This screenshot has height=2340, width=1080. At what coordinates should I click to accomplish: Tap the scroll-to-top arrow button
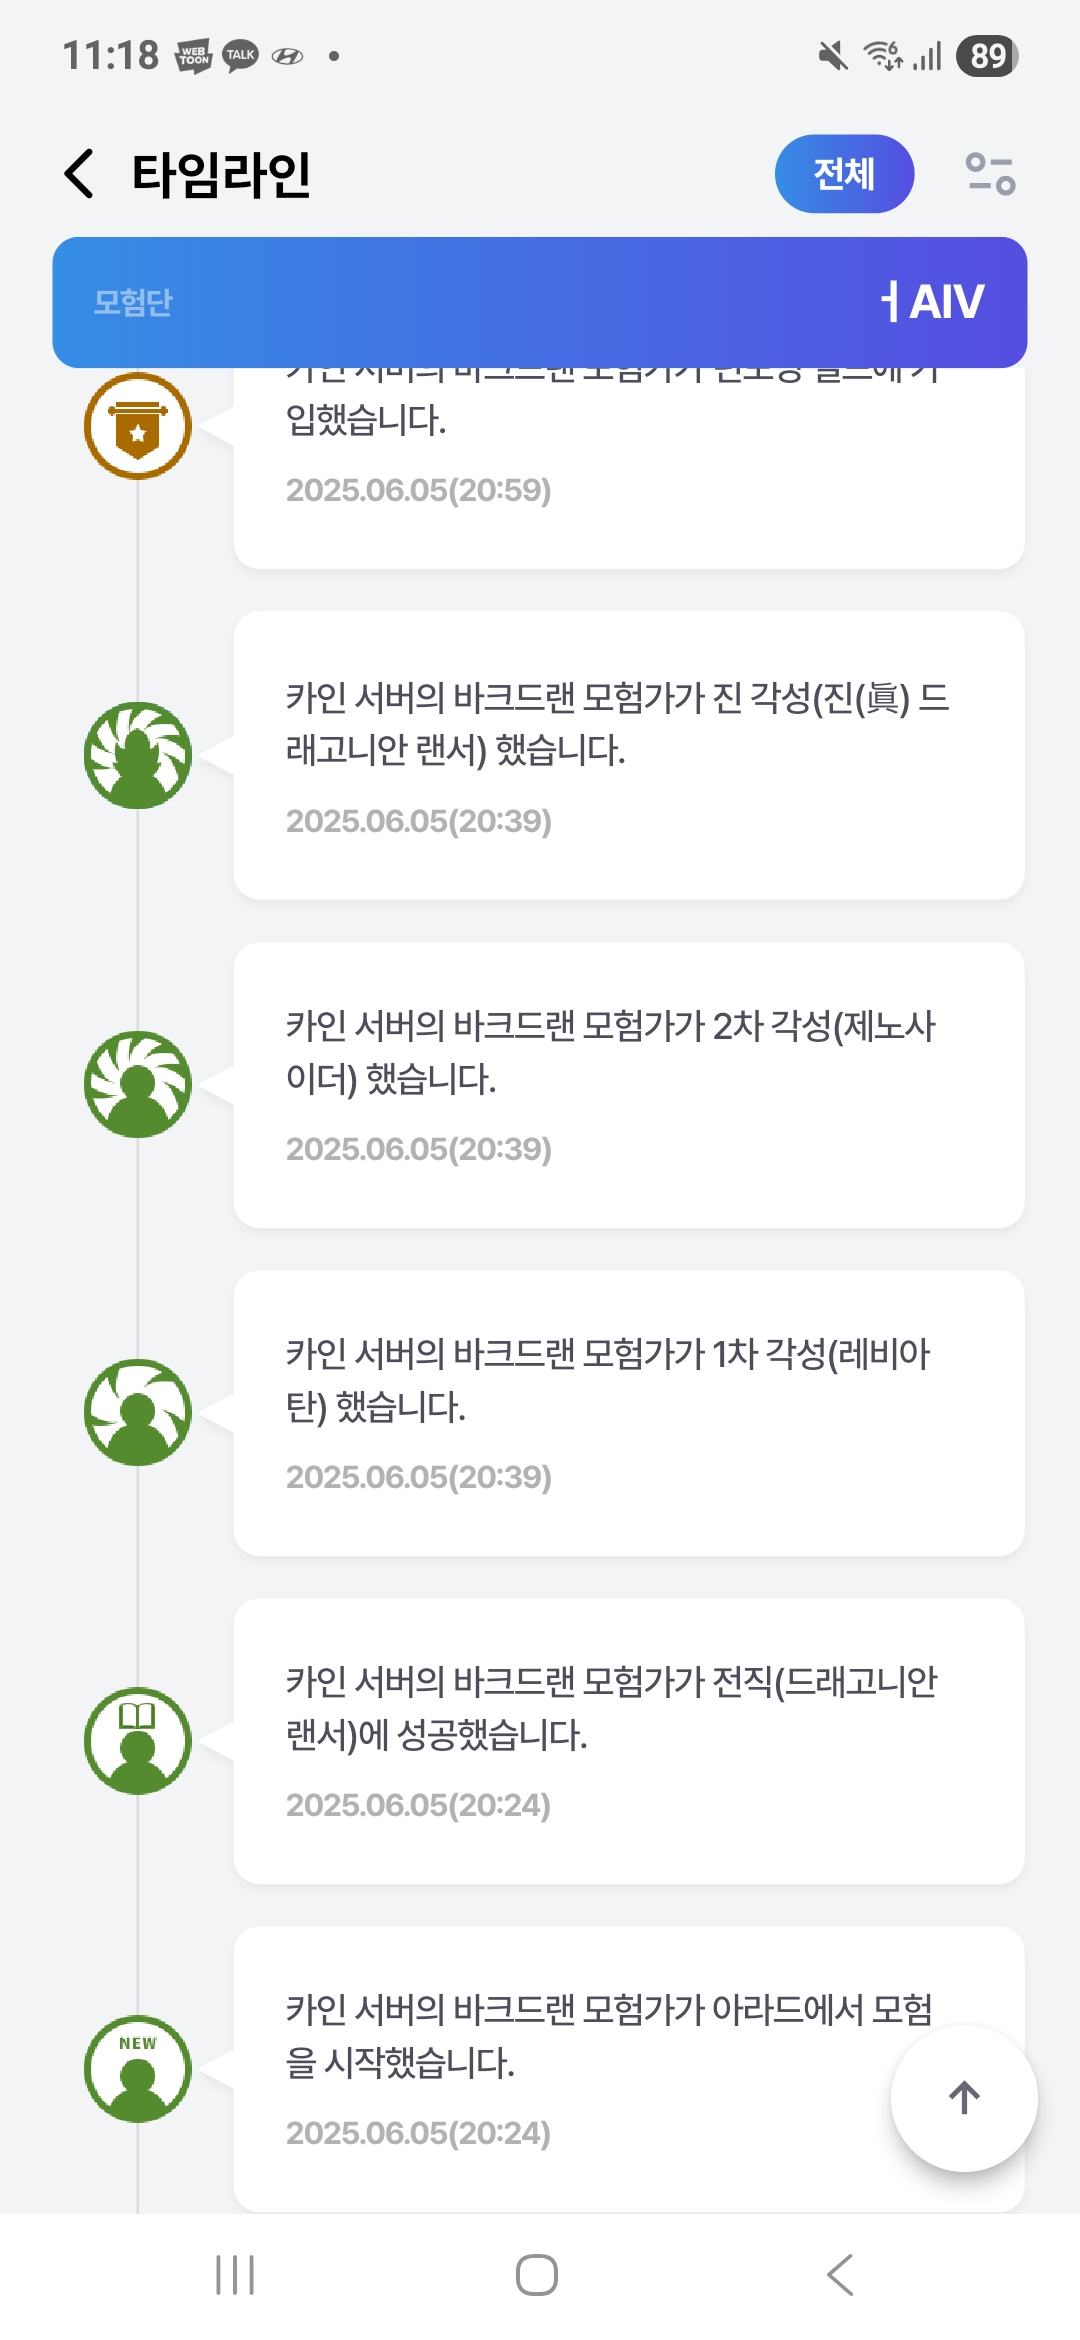[963, 2098]
